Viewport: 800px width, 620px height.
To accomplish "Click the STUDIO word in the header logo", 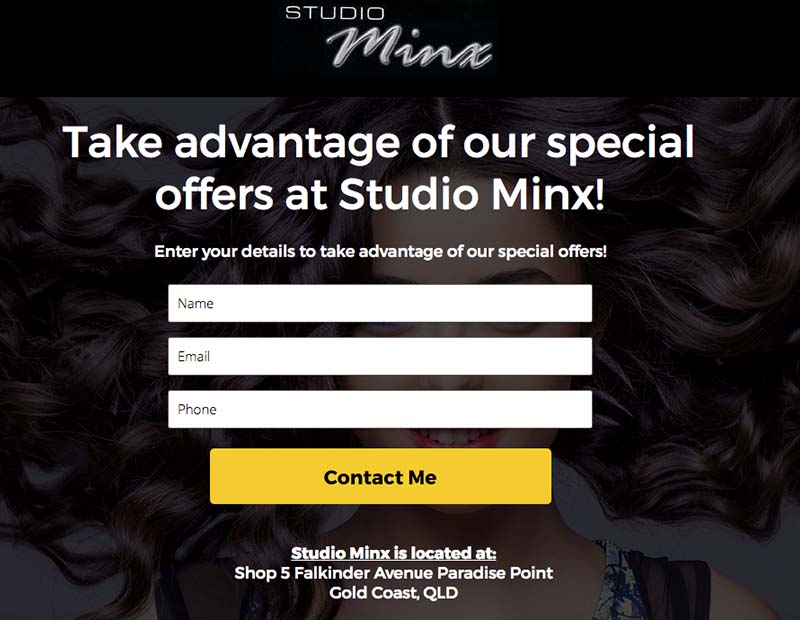I will [x=335, y=13].
